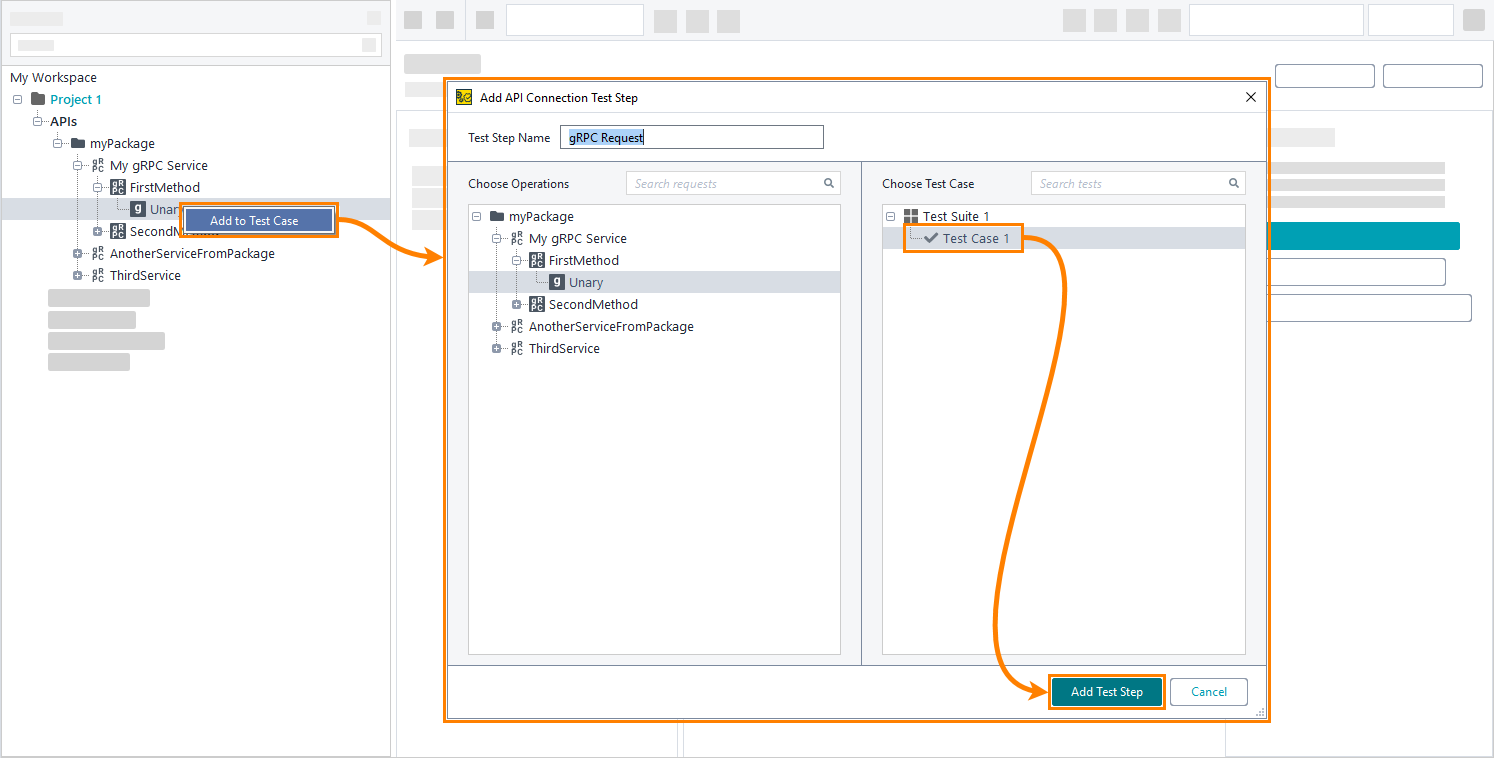1494x758 pixels.
Task: Click the My gRPC Service icon in the dialog
Action: coord(517,238)
